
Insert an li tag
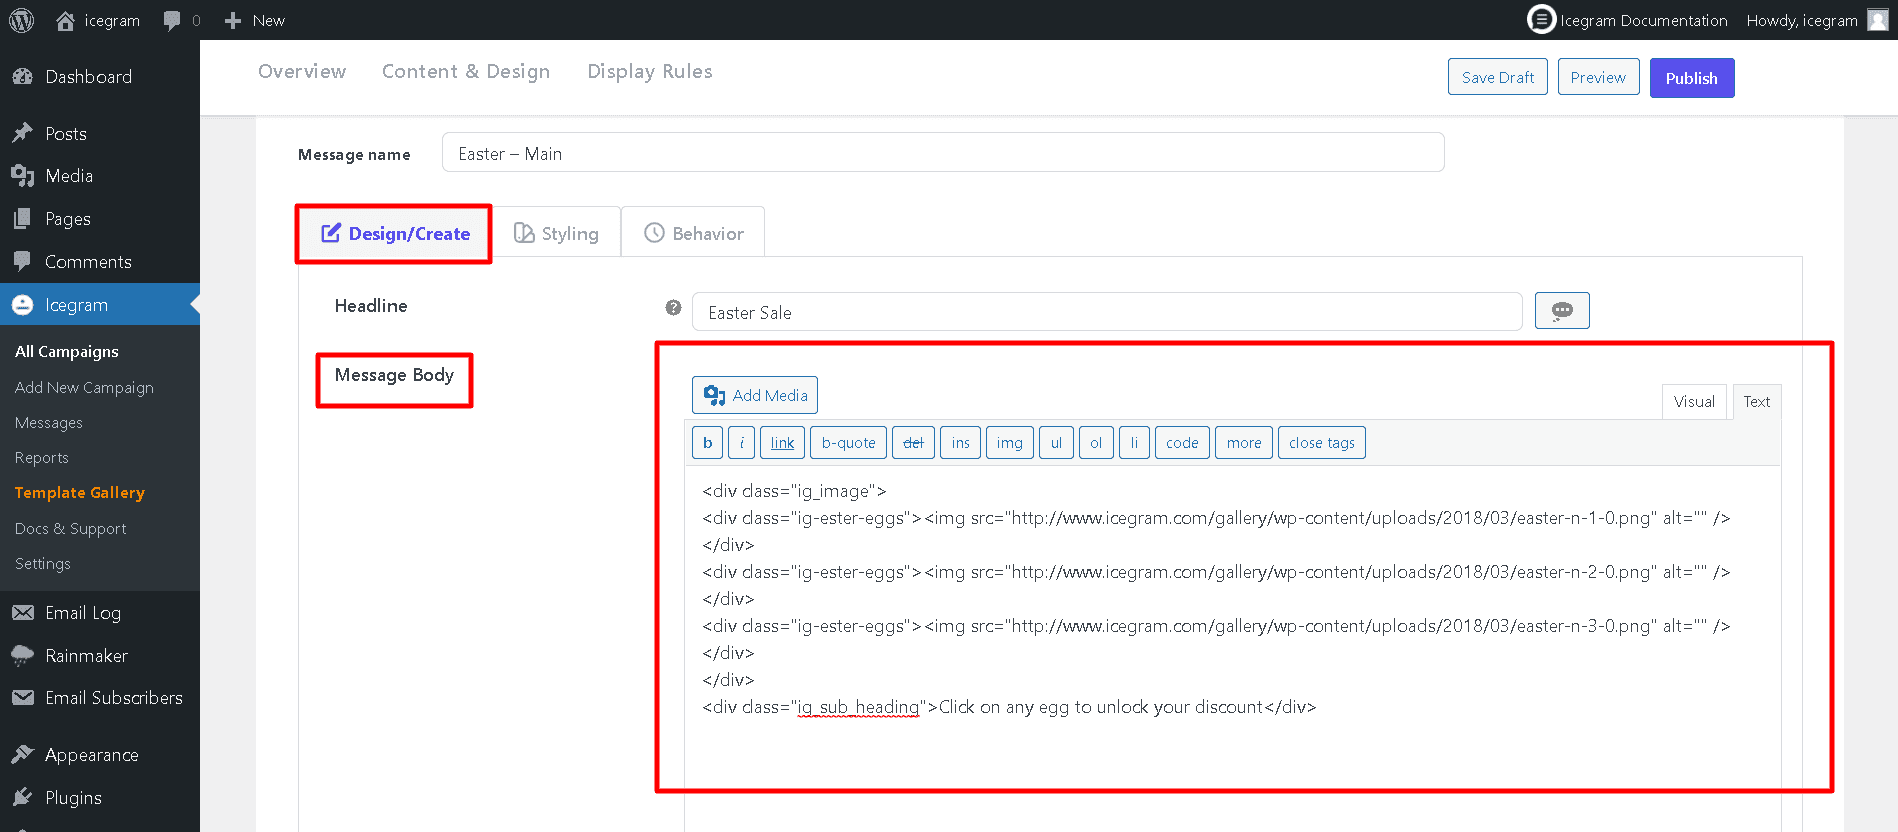coord(1134,443)
